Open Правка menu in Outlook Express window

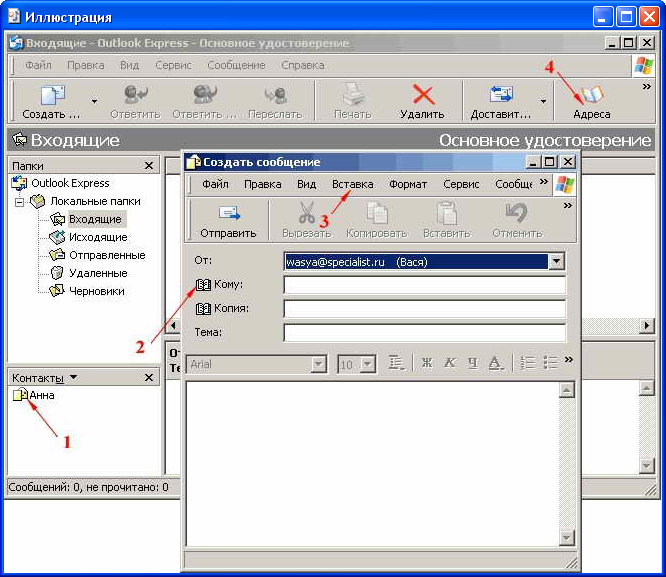[x=86, y=65]
